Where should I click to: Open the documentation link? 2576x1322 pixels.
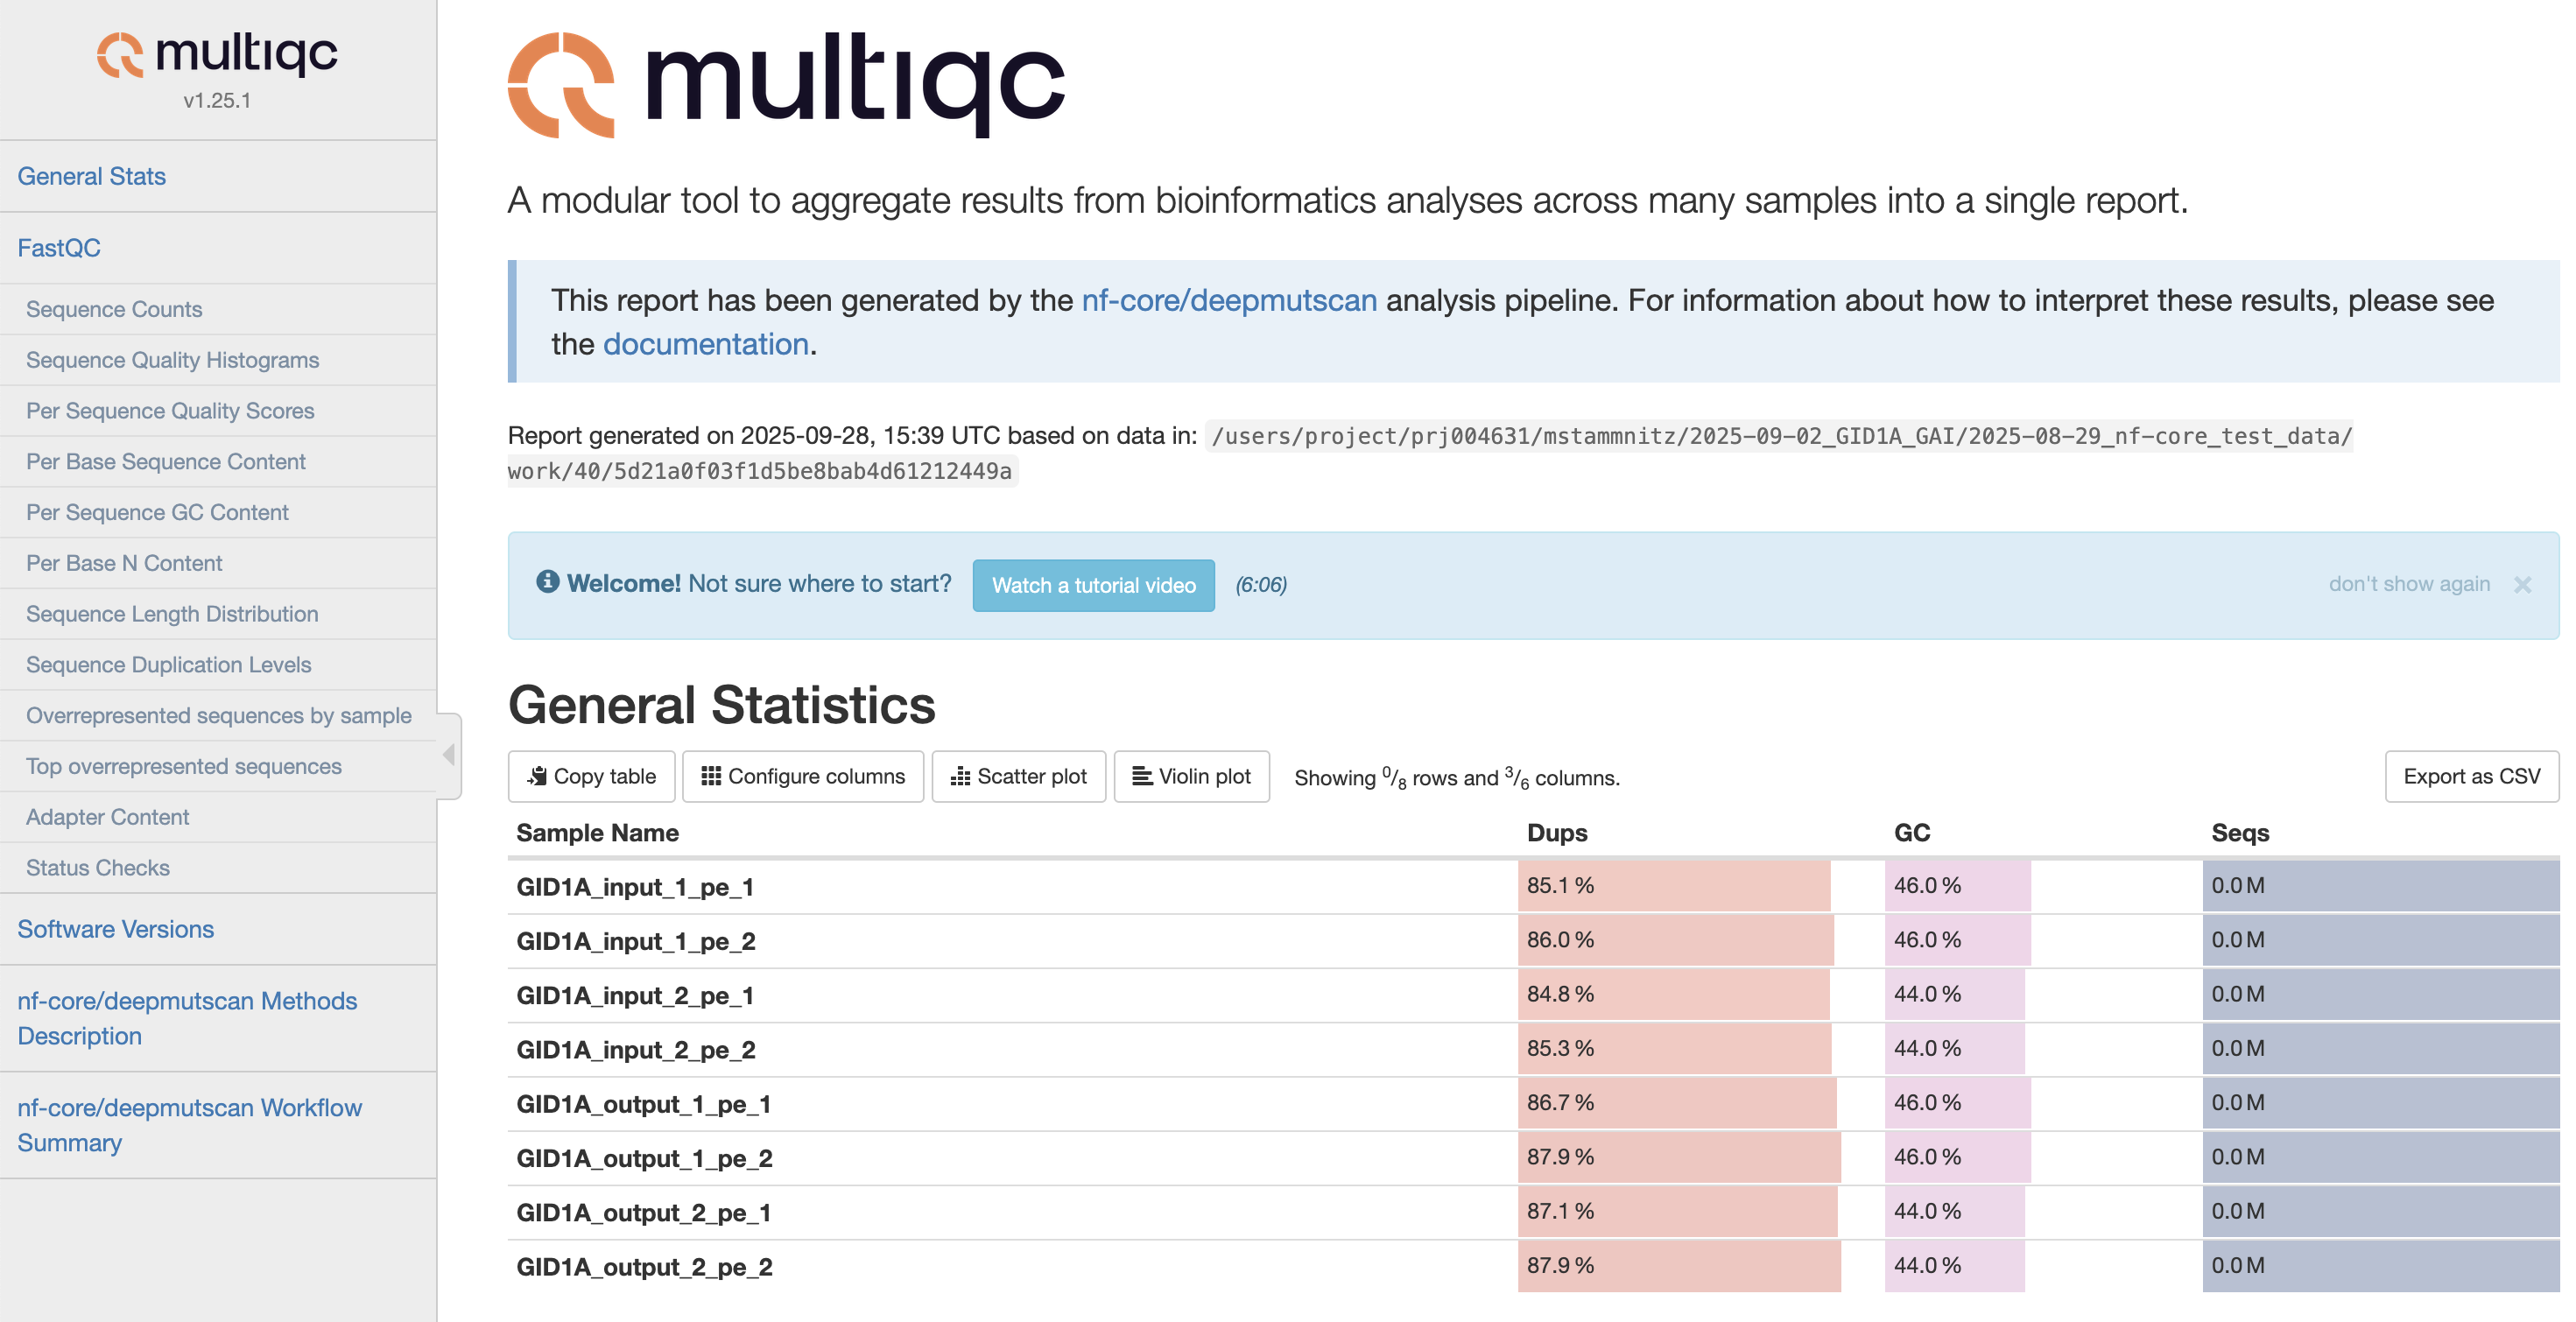705,344
